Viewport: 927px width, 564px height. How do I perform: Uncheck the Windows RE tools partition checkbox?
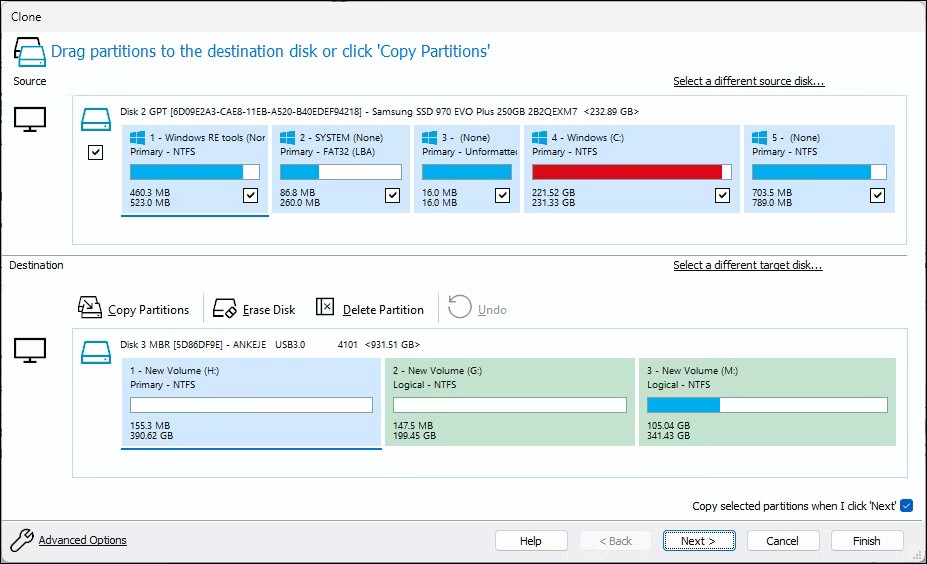coord(250,196)
